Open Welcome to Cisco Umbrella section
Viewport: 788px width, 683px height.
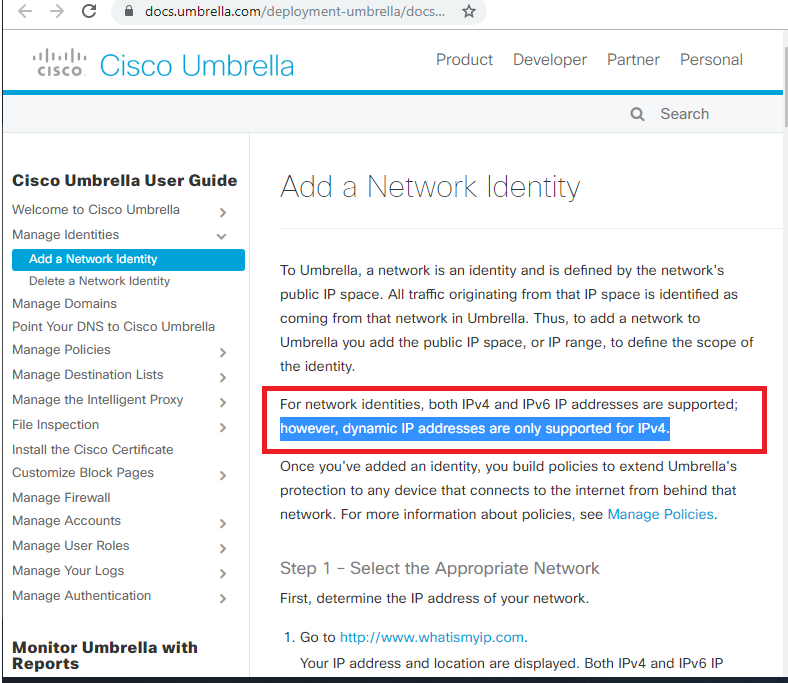tap(95, 210)
